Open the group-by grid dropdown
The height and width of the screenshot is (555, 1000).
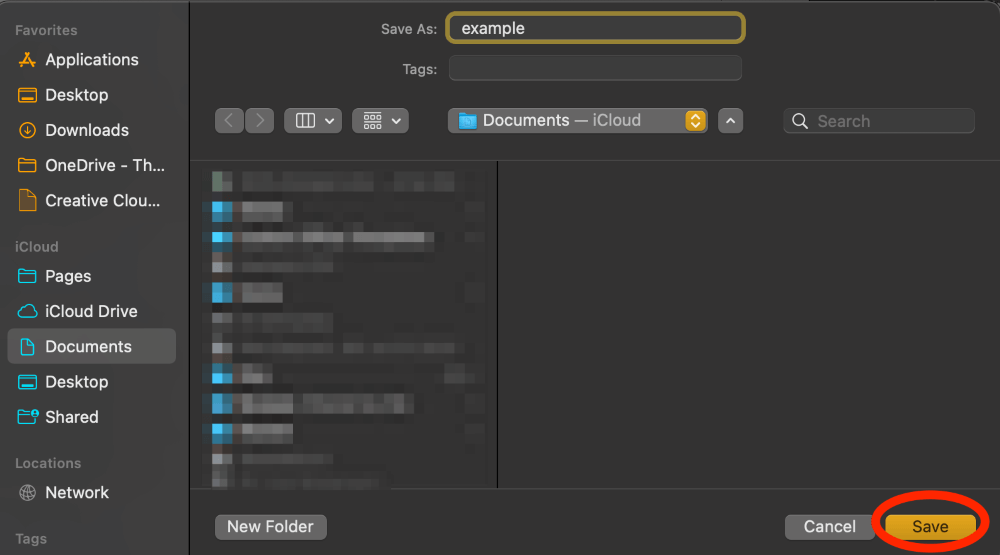point(380,121)
